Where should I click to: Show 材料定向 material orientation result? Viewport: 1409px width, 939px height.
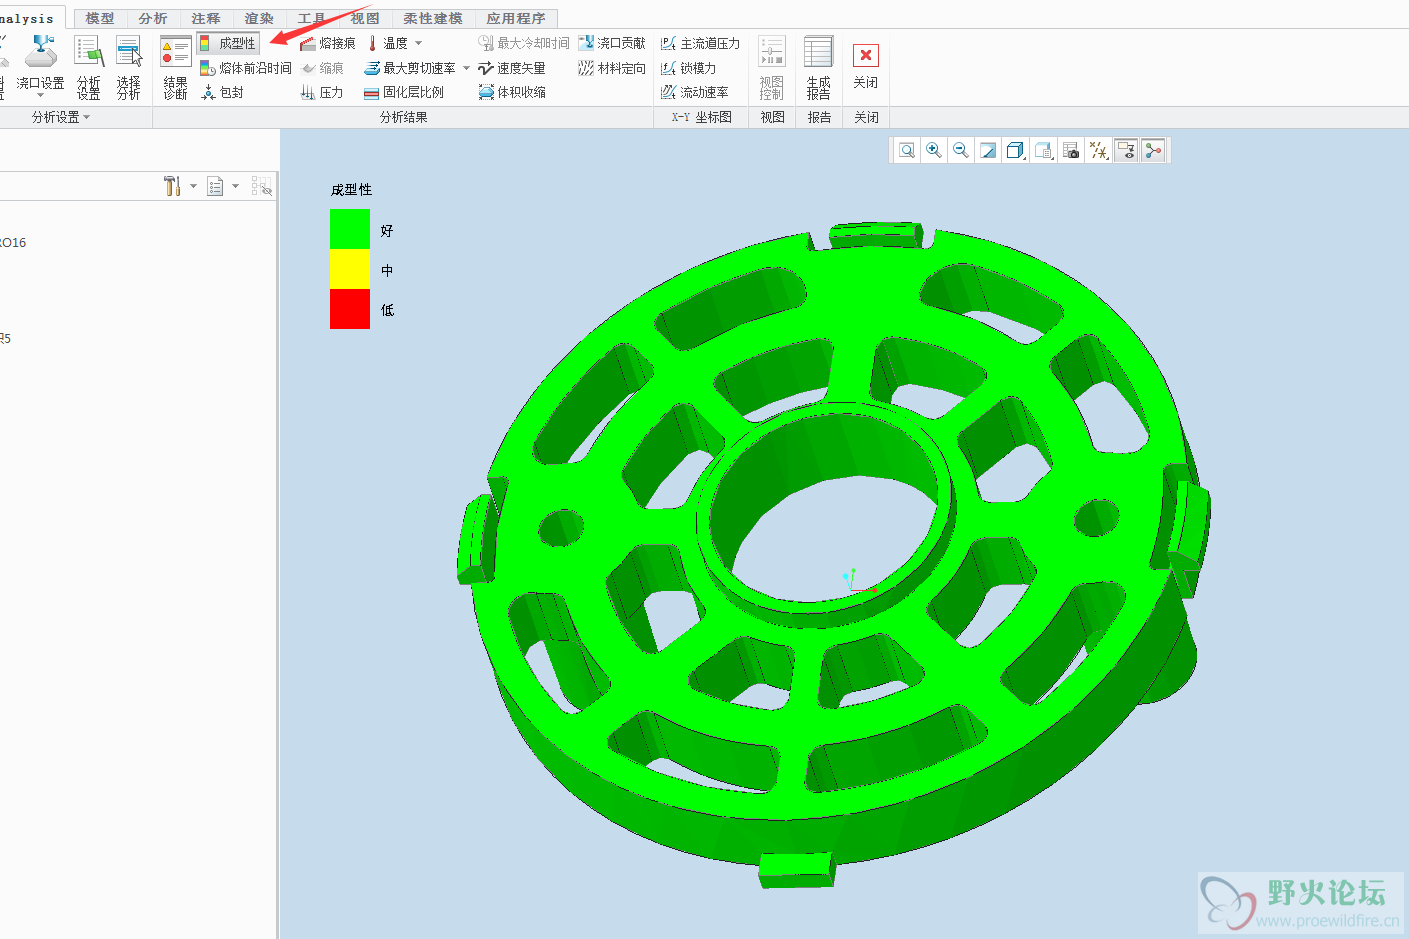click(x=611, y=68)
